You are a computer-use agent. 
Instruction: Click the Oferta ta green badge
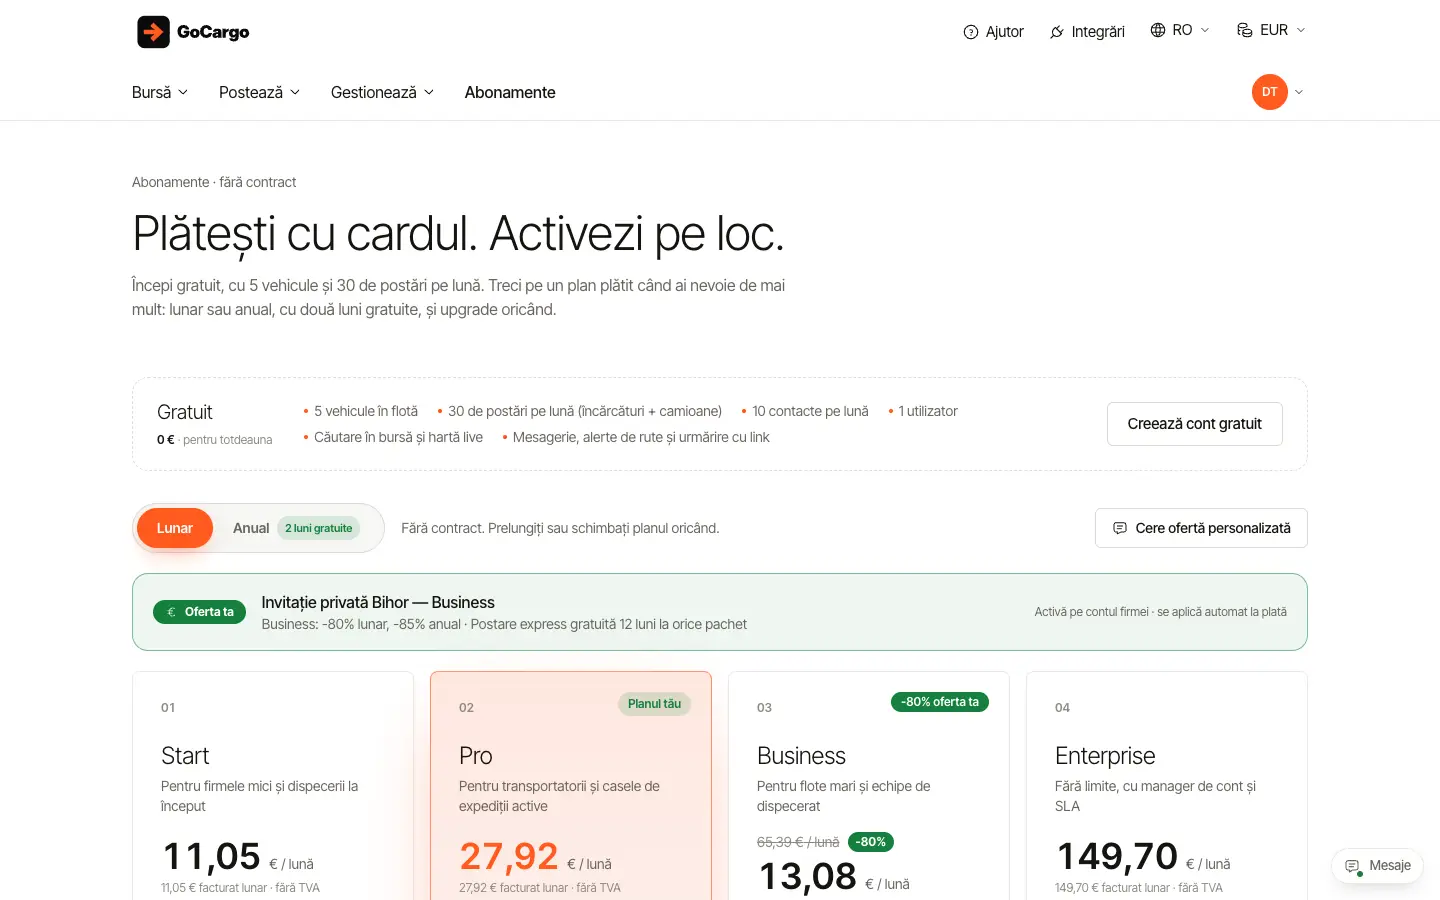[x=199, y=612]
